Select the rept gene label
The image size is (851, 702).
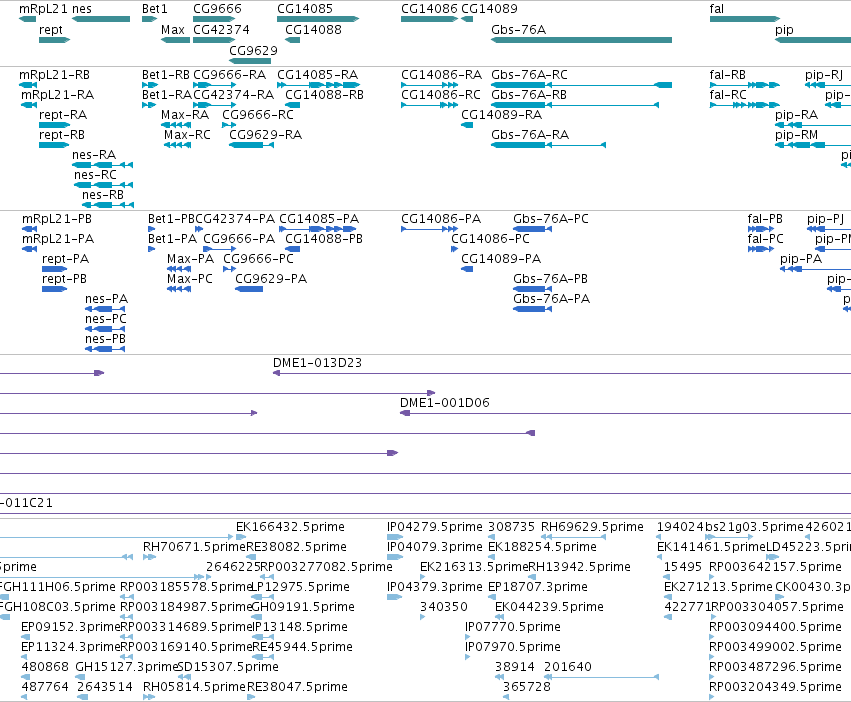[50, 30]
